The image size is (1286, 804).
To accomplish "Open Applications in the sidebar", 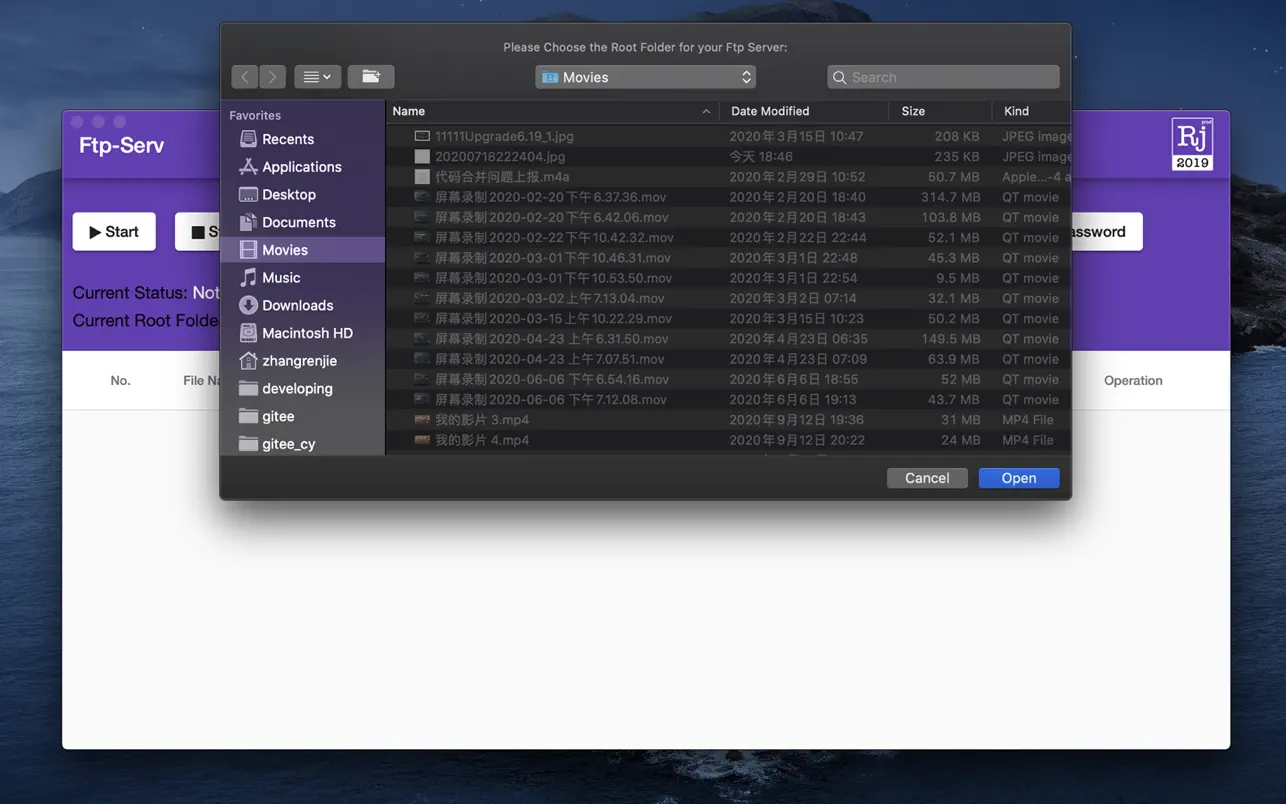I will pos(301,167).
